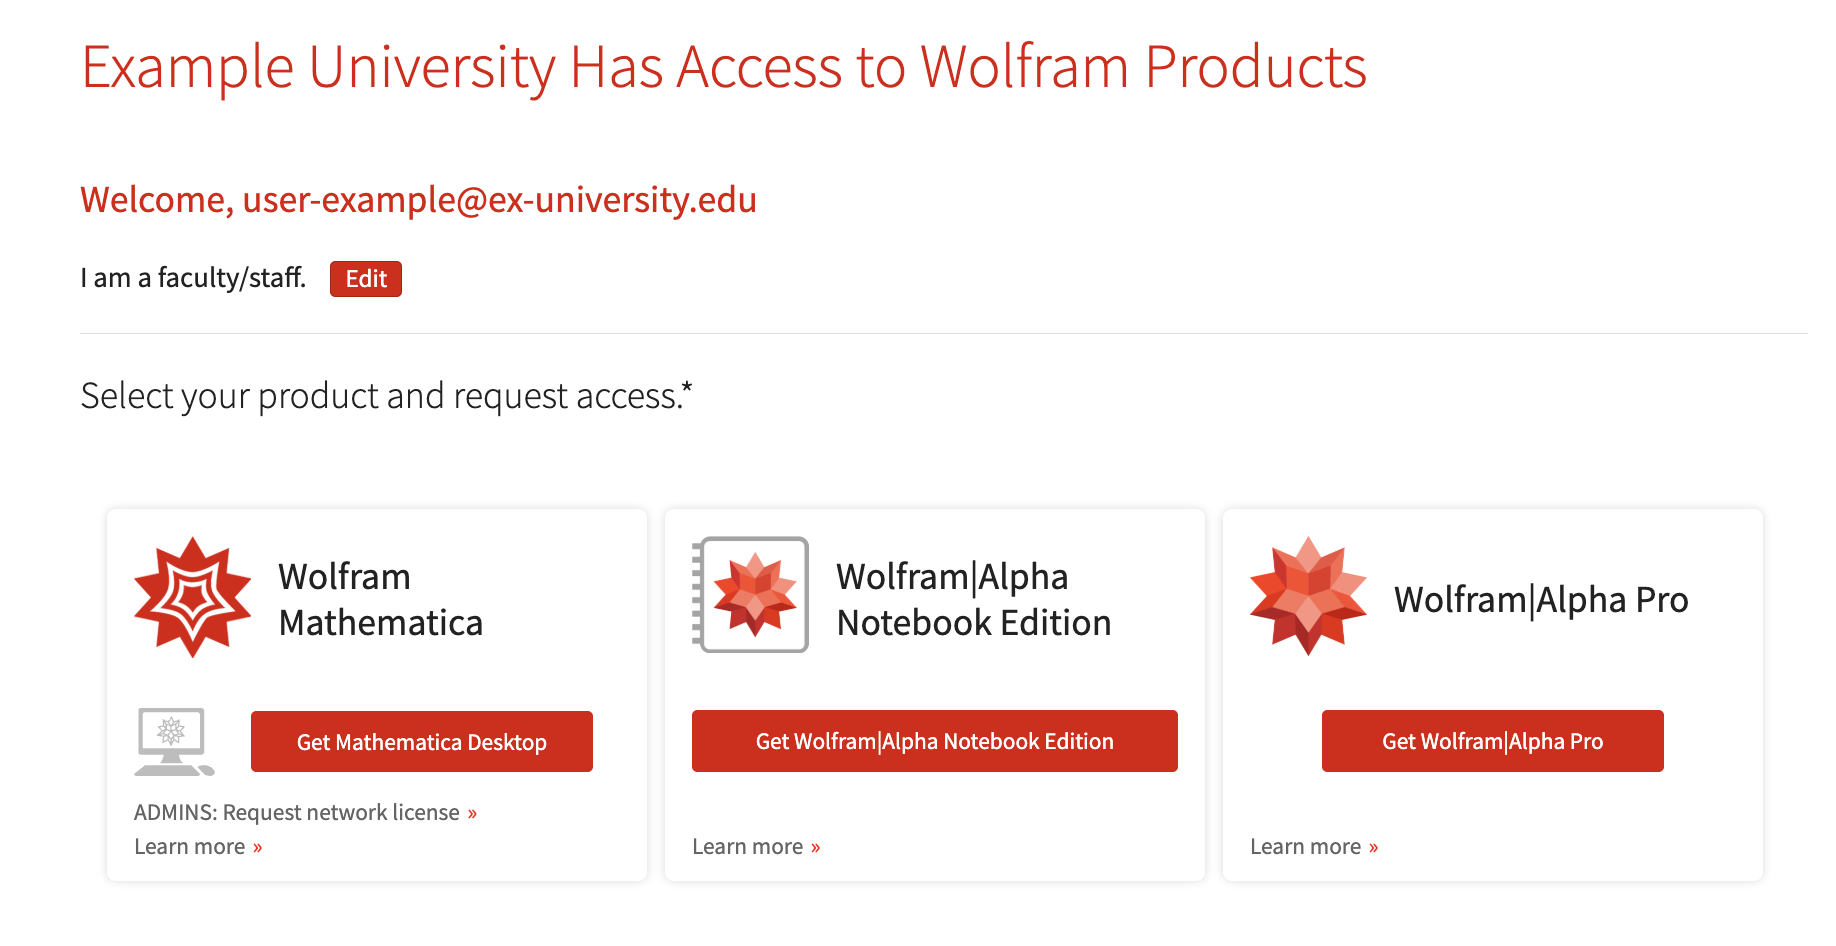Click the arrows after Wolfram|Alpha Pro's Learn more
This screenshot has width=1836, height=946.
pos(1373,848)
